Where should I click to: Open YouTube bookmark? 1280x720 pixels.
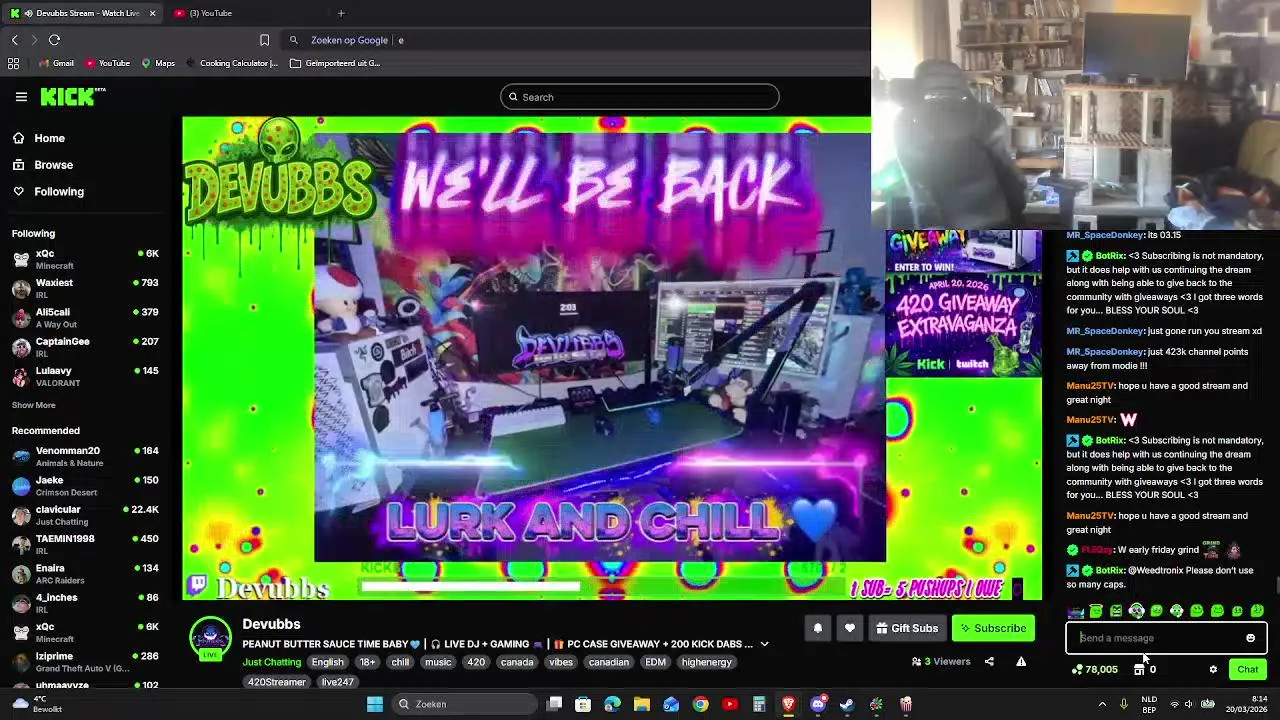coord(107,63)
